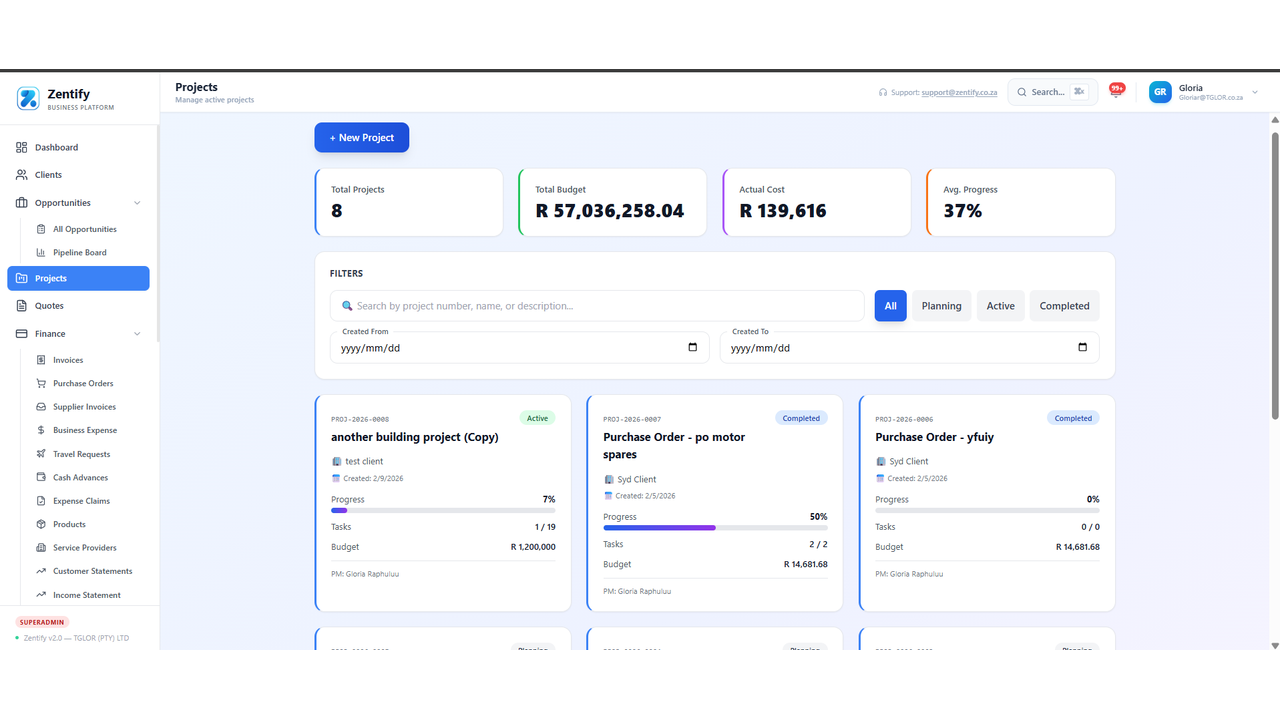The height and width of the screenshot is (720, 1280).
Task: Click the Zentify logo icon
Action: (x=28, y=98)
